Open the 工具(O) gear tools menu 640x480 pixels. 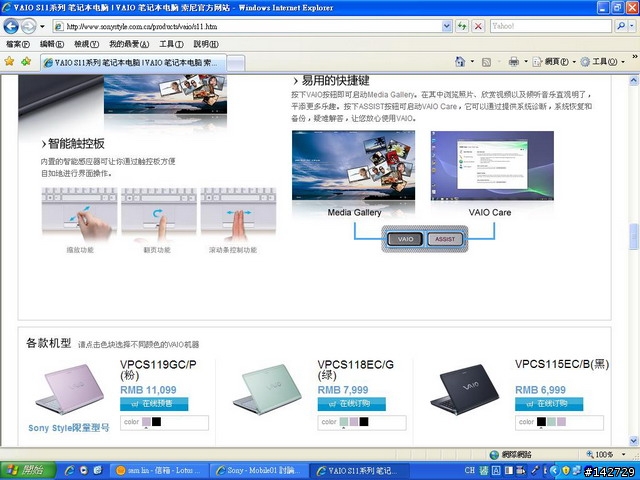coord(602,62)
